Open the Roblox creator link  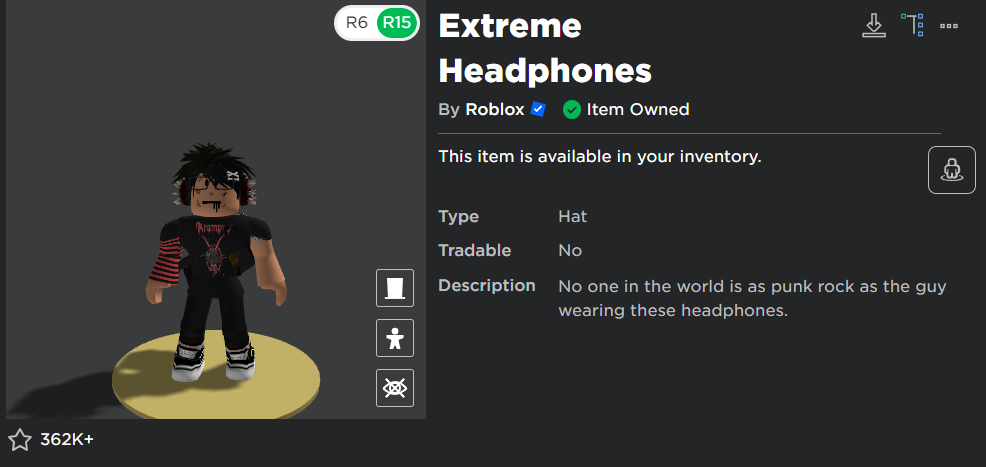tap(495, 109)
